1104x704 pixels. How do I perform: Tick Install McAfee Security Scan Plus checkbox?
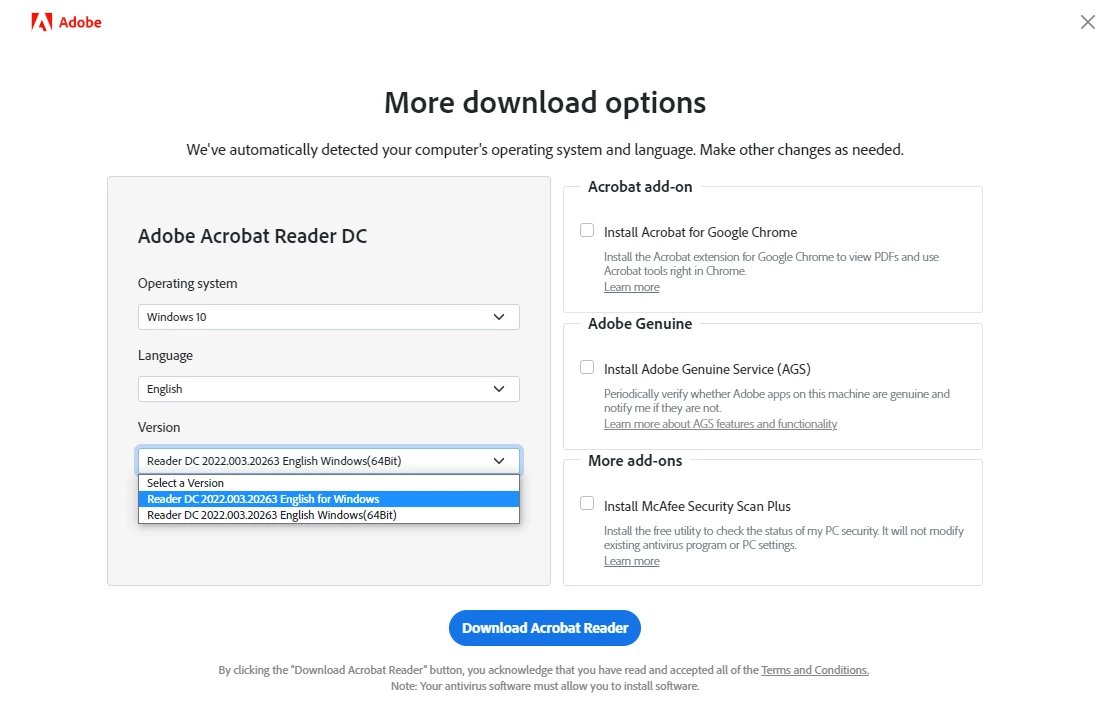pos(586,503)
